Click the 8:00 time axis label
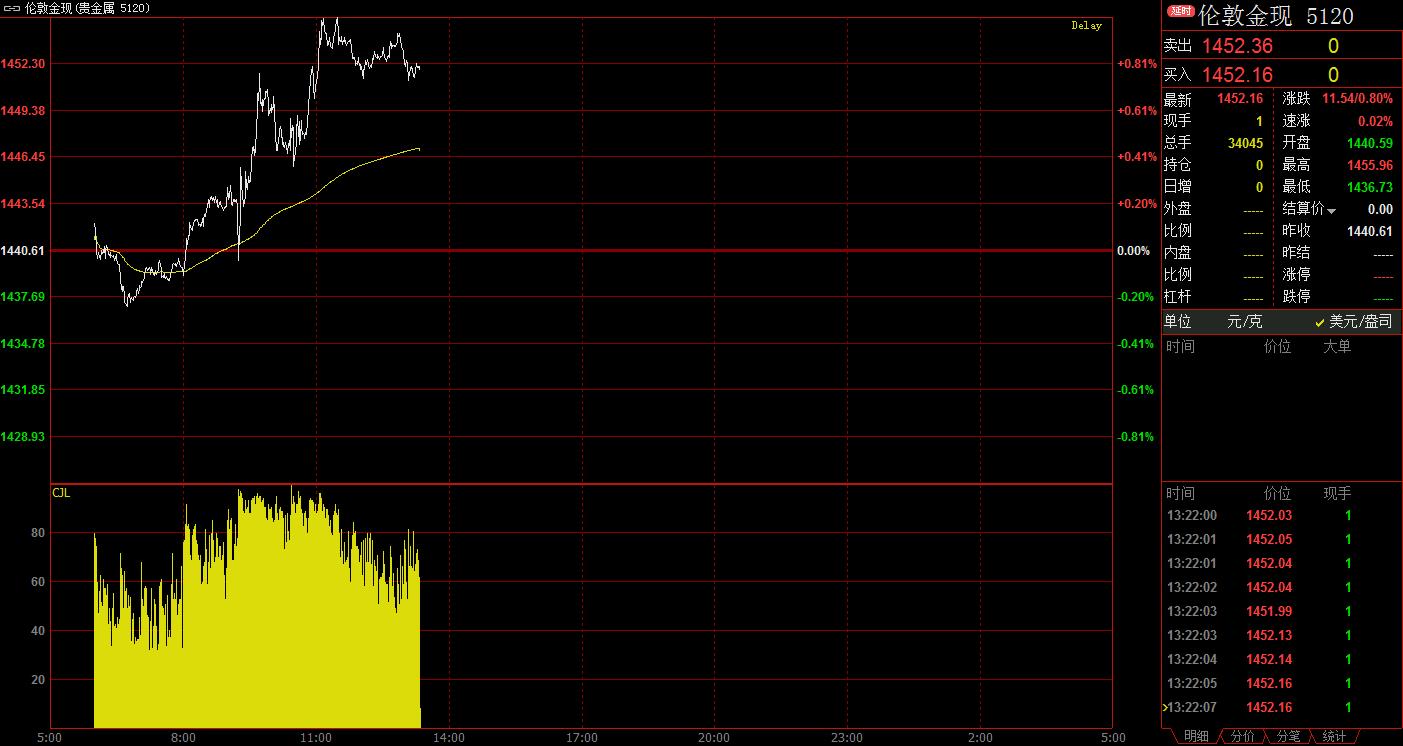1403x746 pixels. pos(183,738)
